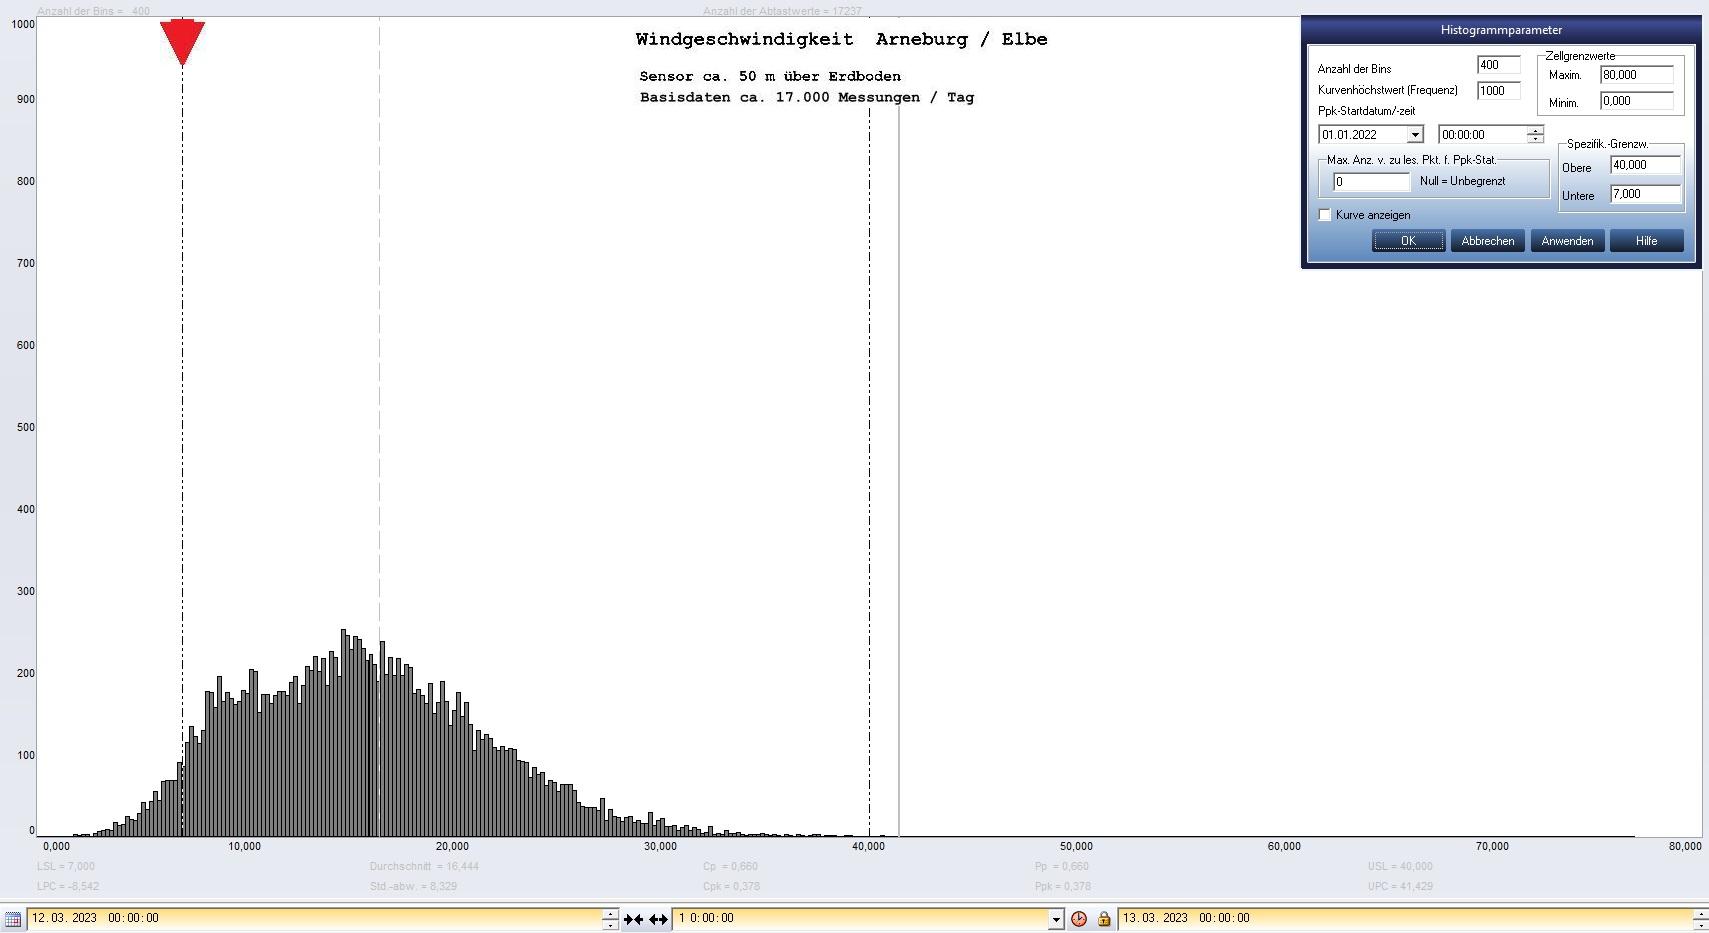Click the Ppk = 0,378 text
The height and width of the screenshot is (933, 1709).
pos(1063,887)
